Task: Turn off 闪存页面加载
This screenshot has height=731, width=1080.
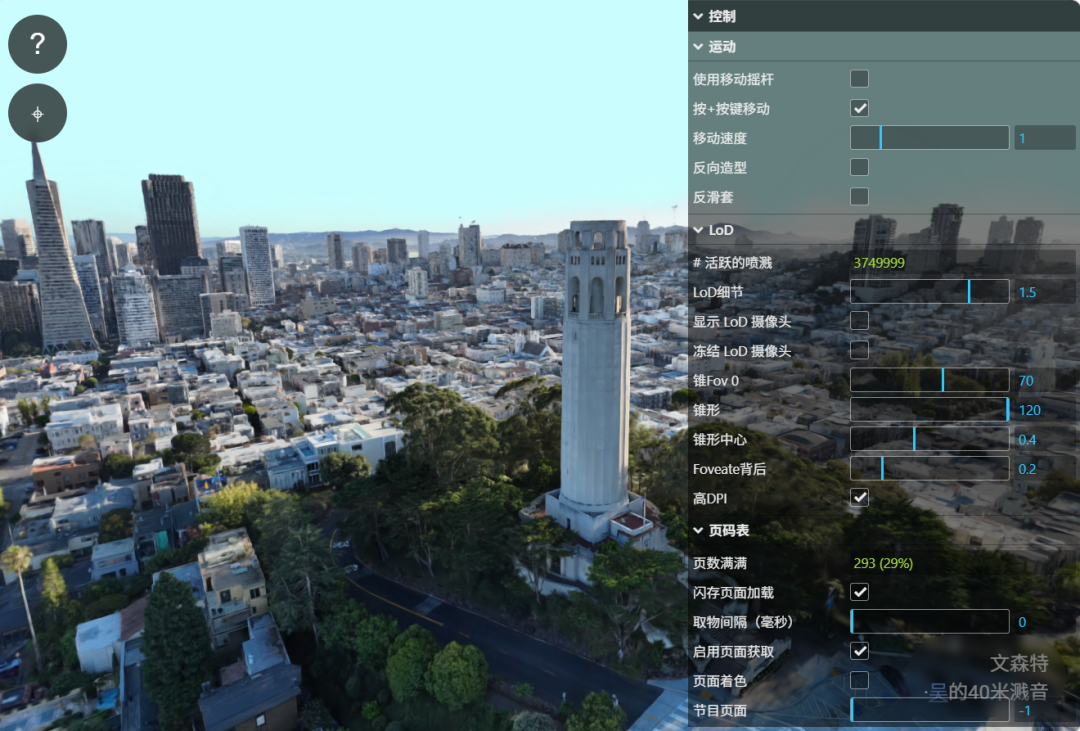Action: [859, 592]
